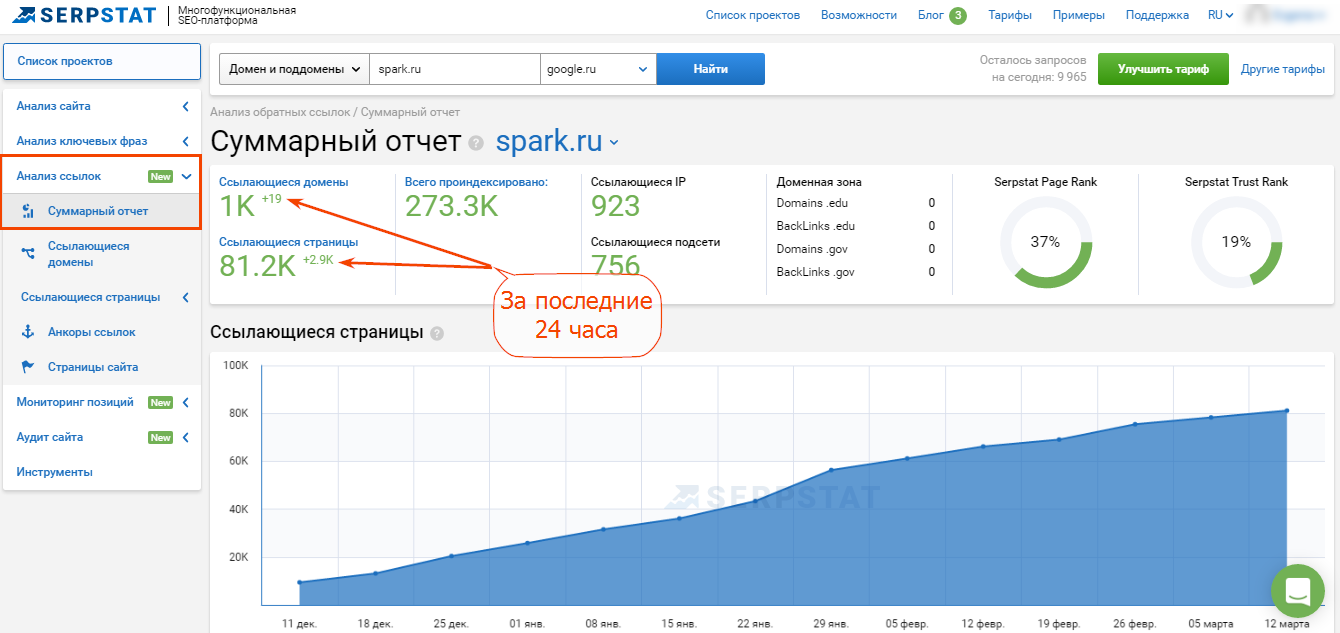Click the Суммарный отчет chart icon in sidebar
Image resolution: width=1340 pixels, height=633 pixels.
click(x=28, y=211)
